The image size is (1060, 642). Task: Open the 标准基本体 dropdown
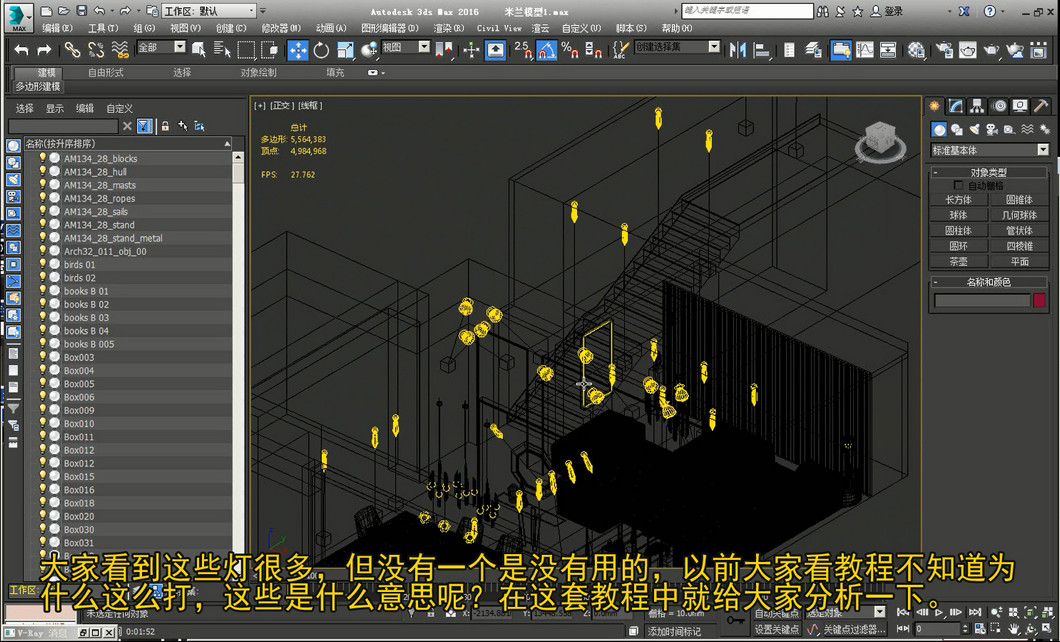coord(990,150)
